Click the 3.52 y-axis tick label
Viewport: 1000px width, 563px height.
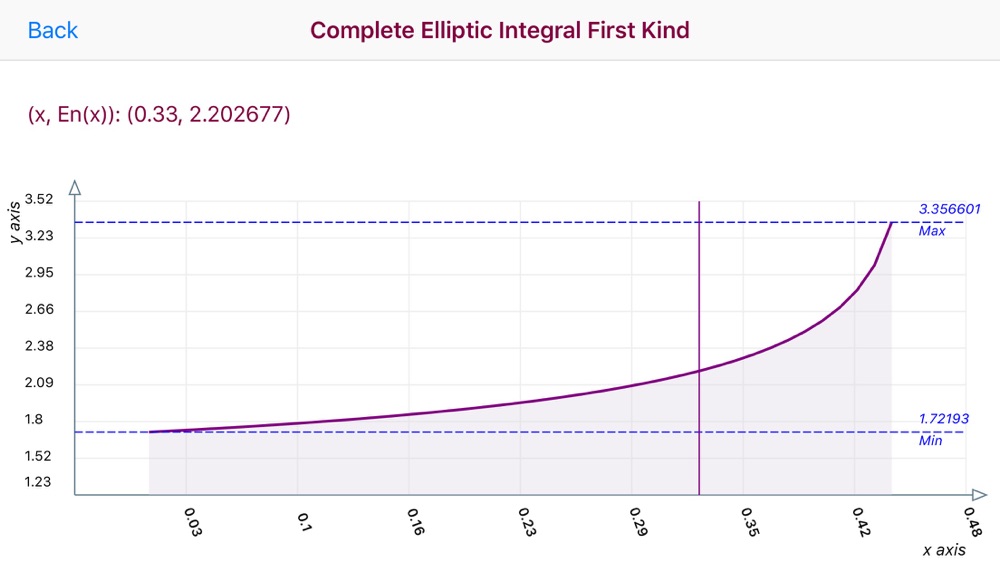(38, 199)
